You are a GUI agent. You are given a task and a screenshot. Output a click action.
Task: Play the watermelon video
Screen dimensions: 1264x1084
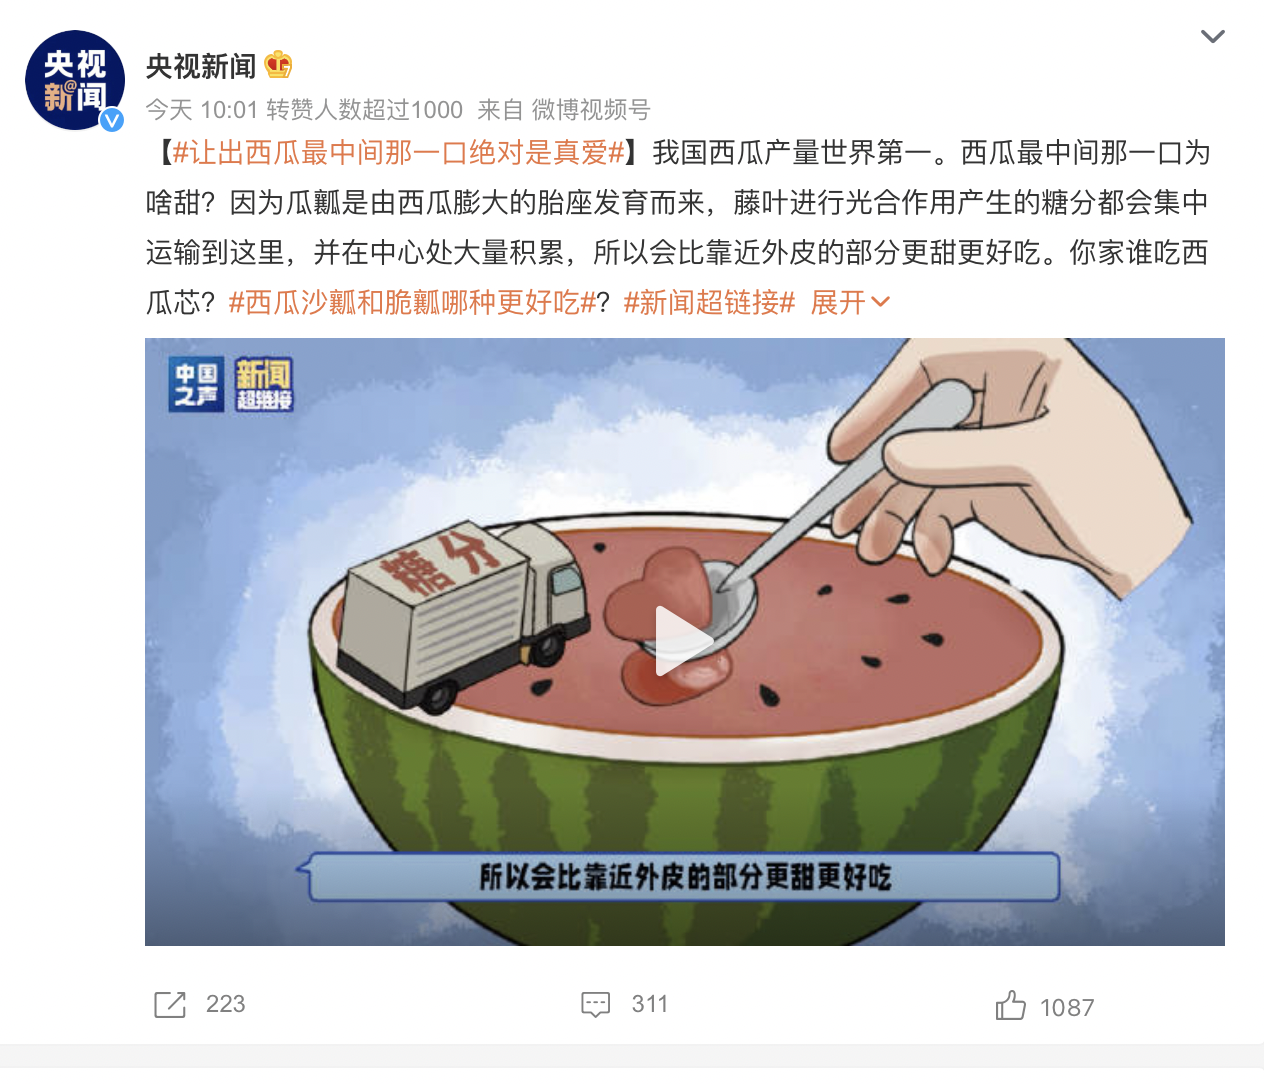tap(684, 641)
